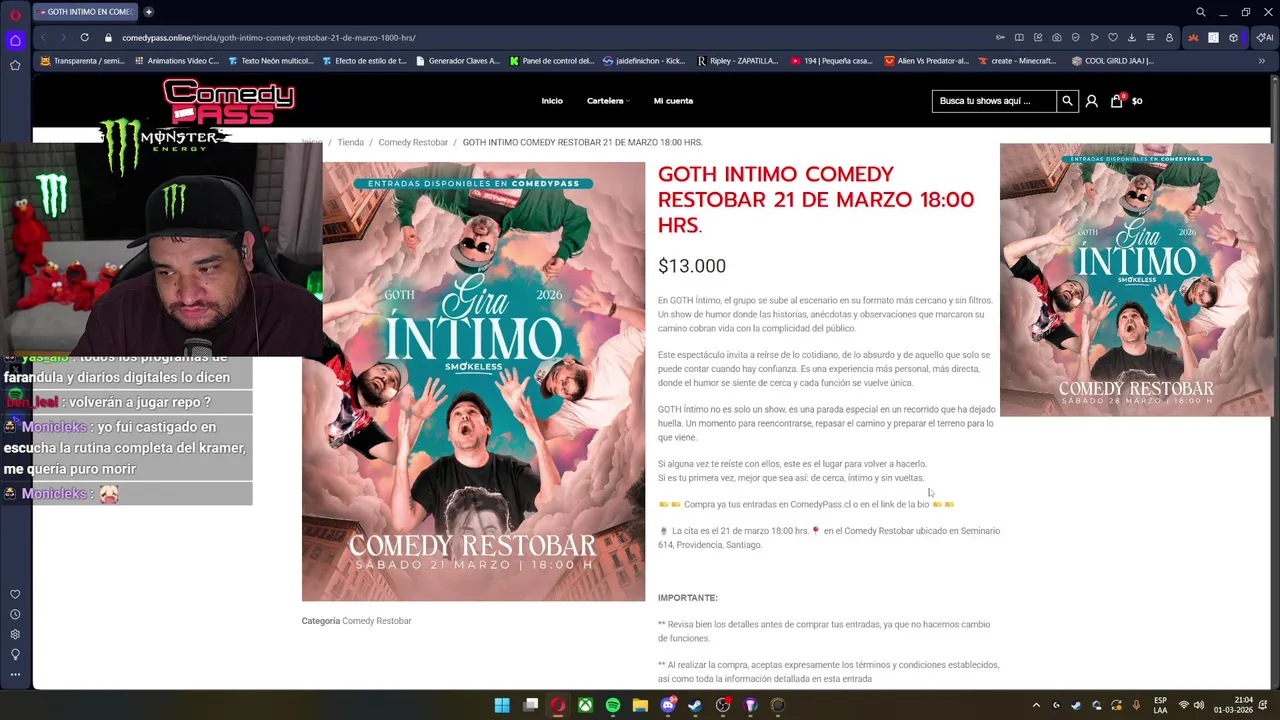Click the send flow arrow icon
The width and height of the screenshot is (1280, 720).
[1095, 37]
